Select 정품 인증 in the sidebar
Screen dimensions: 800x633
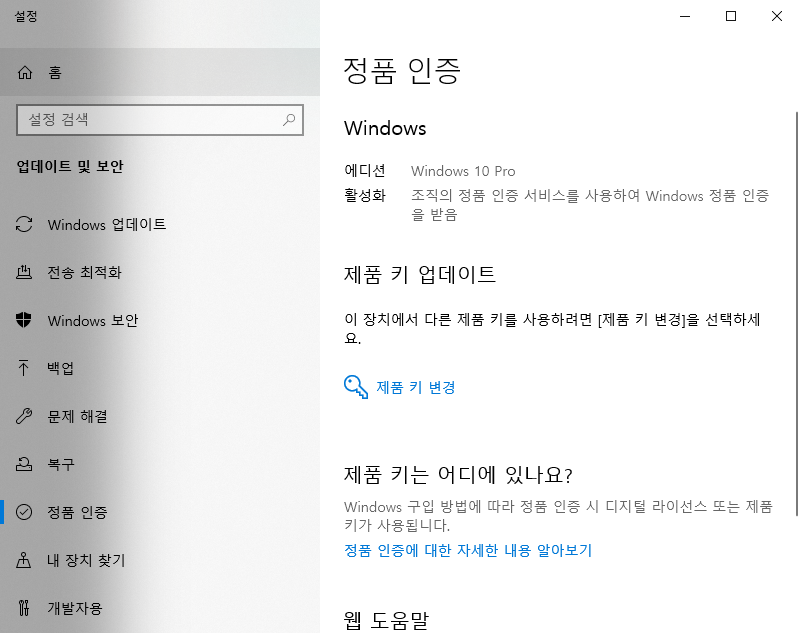click(160, 512)
